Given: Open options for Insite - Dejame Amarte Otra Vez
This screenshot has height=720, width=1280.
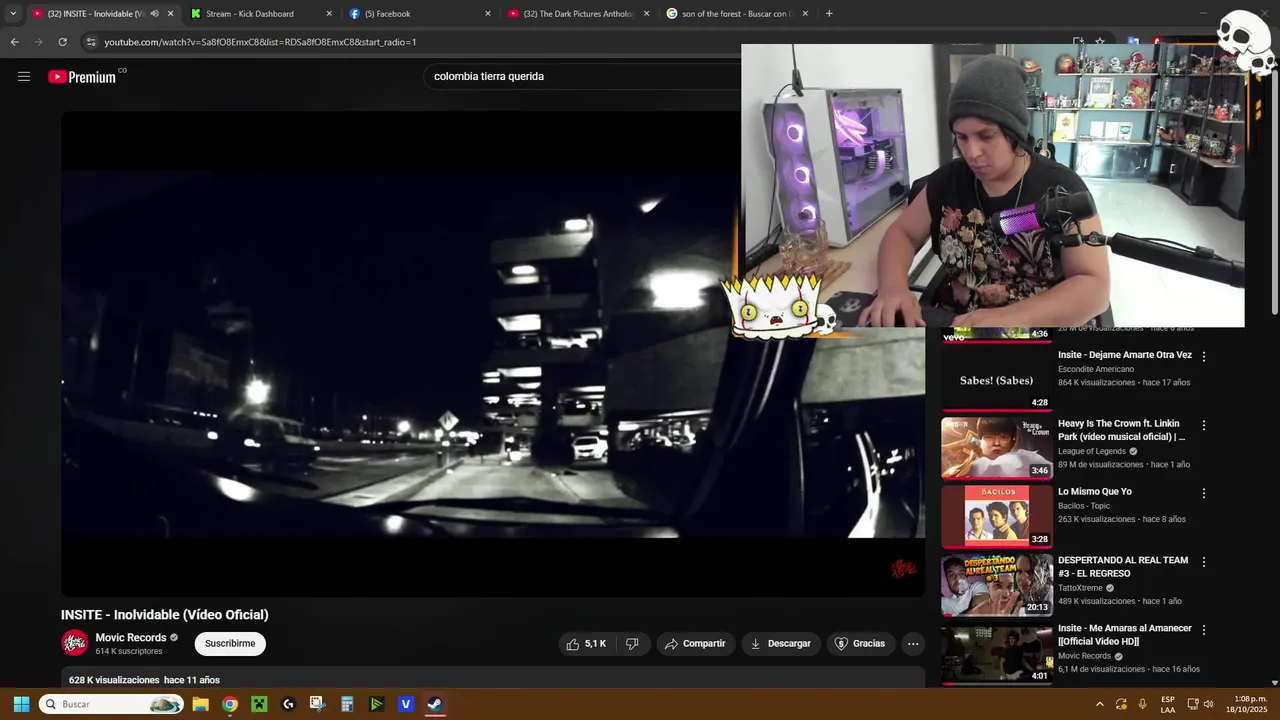Looking at the screenshot, I should click(x=1204, y=356).
